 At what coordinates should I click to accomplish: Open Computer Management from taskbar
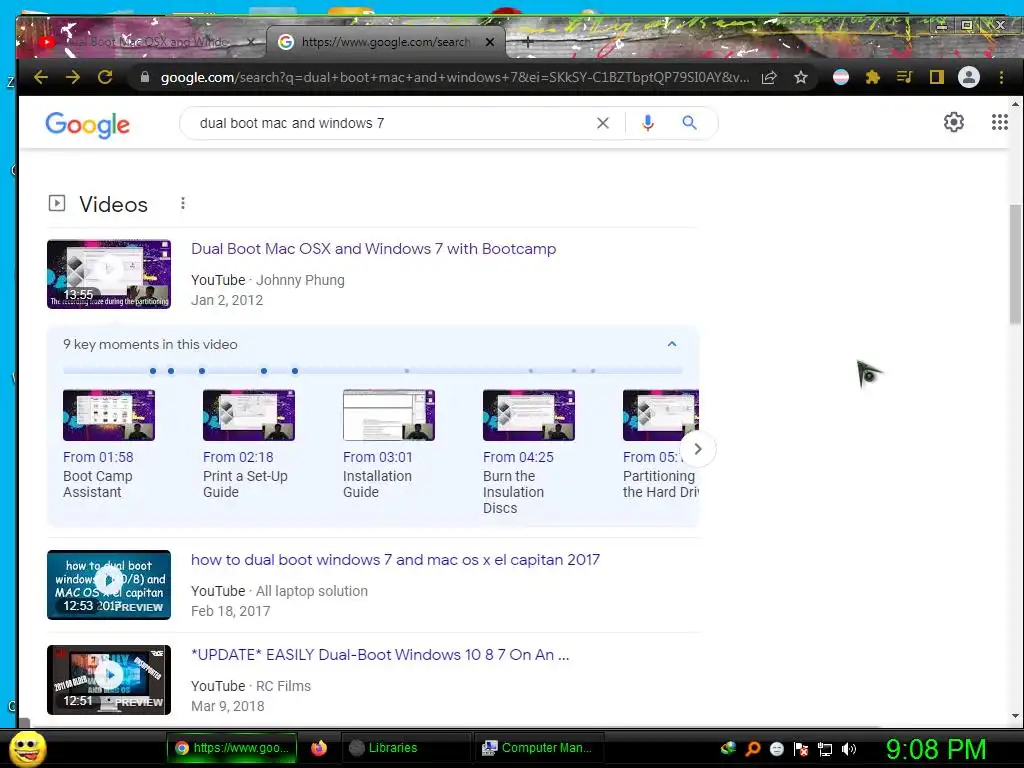[x=537, y=748]
